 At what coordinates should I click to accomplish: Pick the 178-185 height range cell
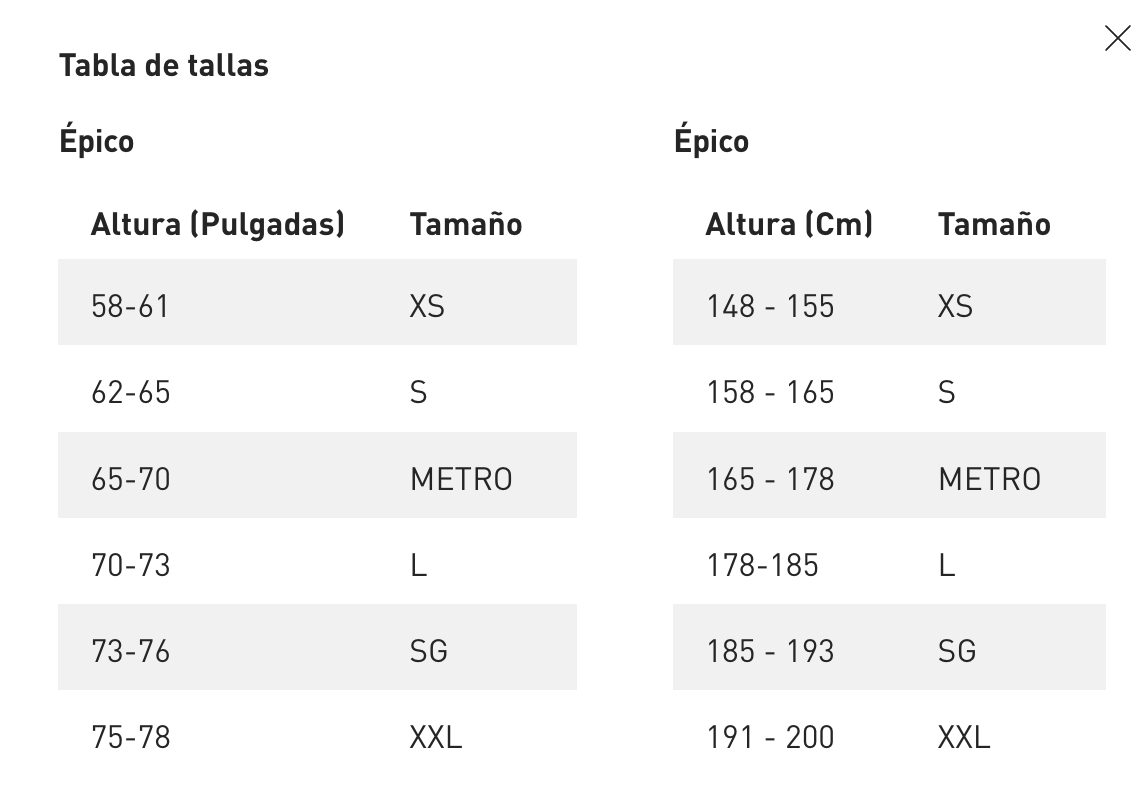(x=762, y=565)
